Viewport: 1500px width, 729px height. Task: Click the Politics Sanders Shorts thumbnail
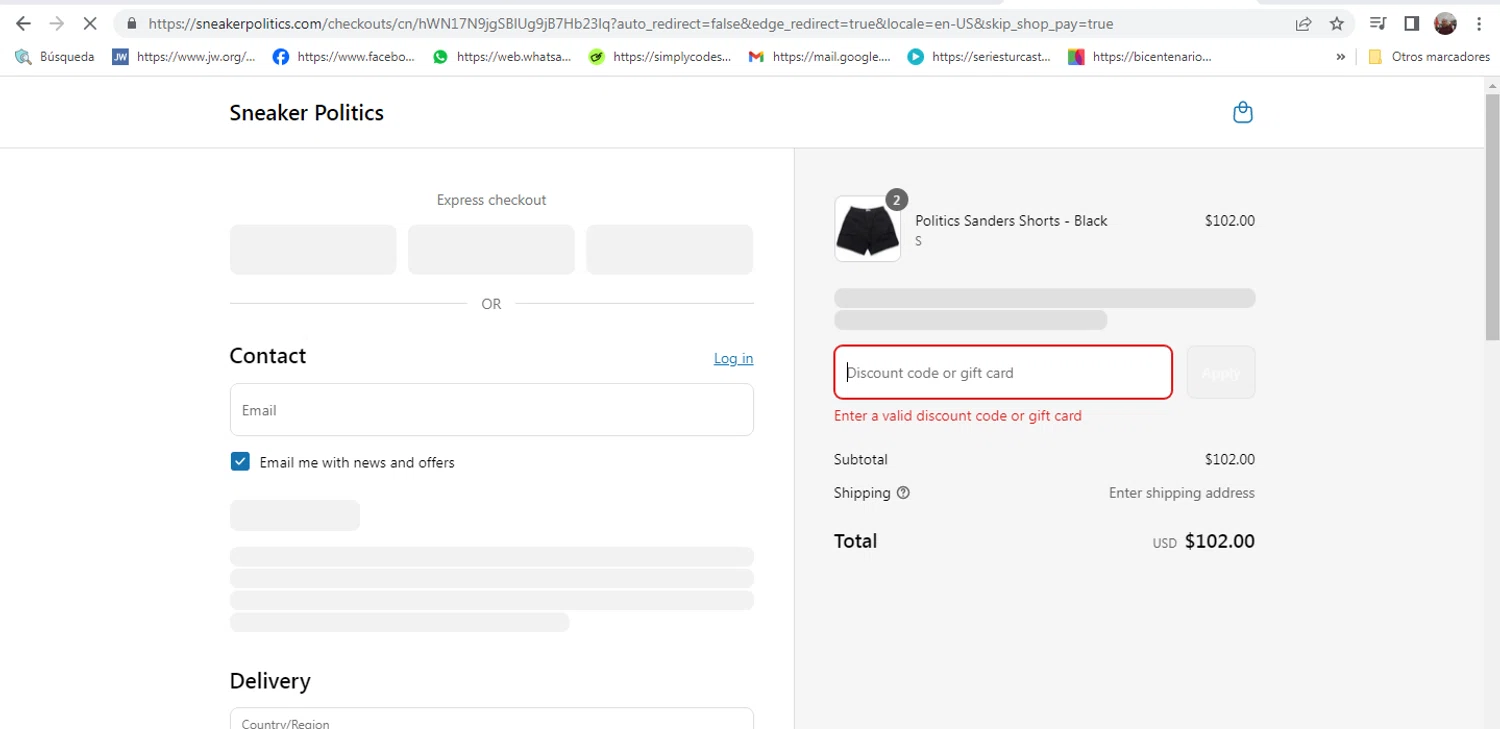pos(867,229)
